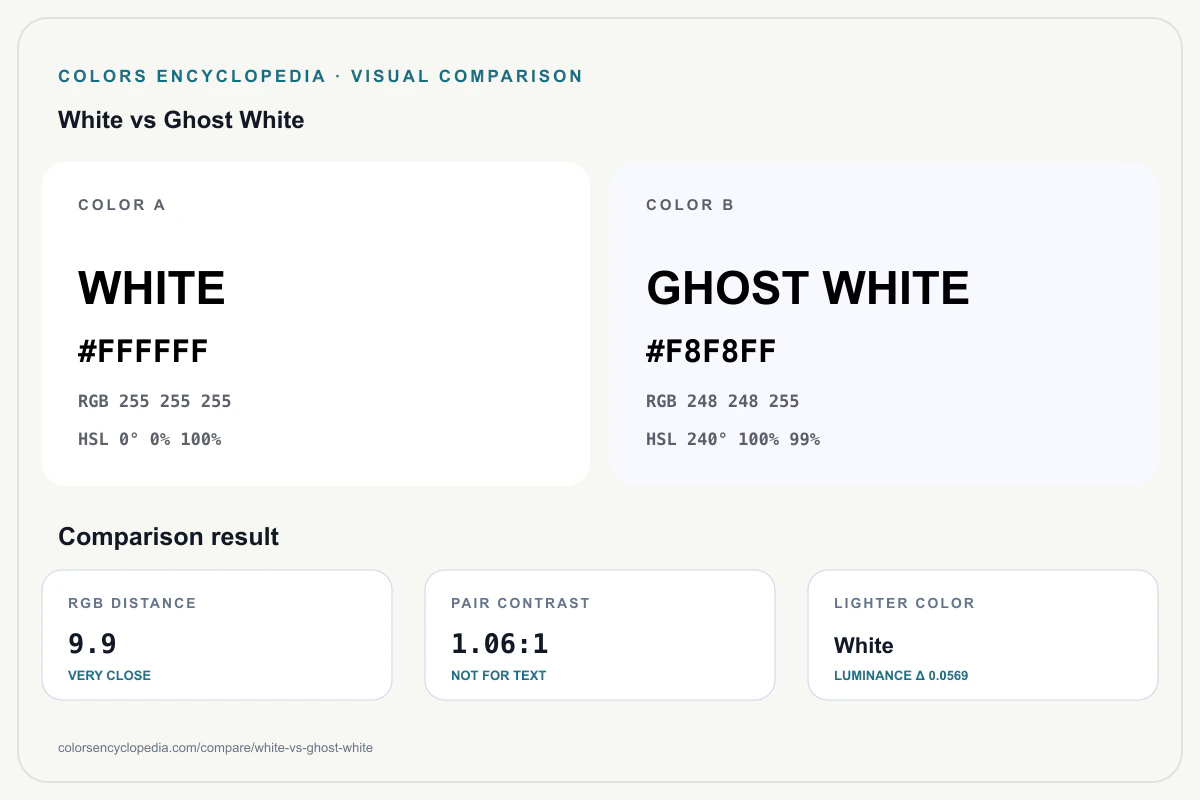The width and height of the screenshot is (1200, 800).
Task: Click the 'COLOR A' label
Action: tap(122, 205)
